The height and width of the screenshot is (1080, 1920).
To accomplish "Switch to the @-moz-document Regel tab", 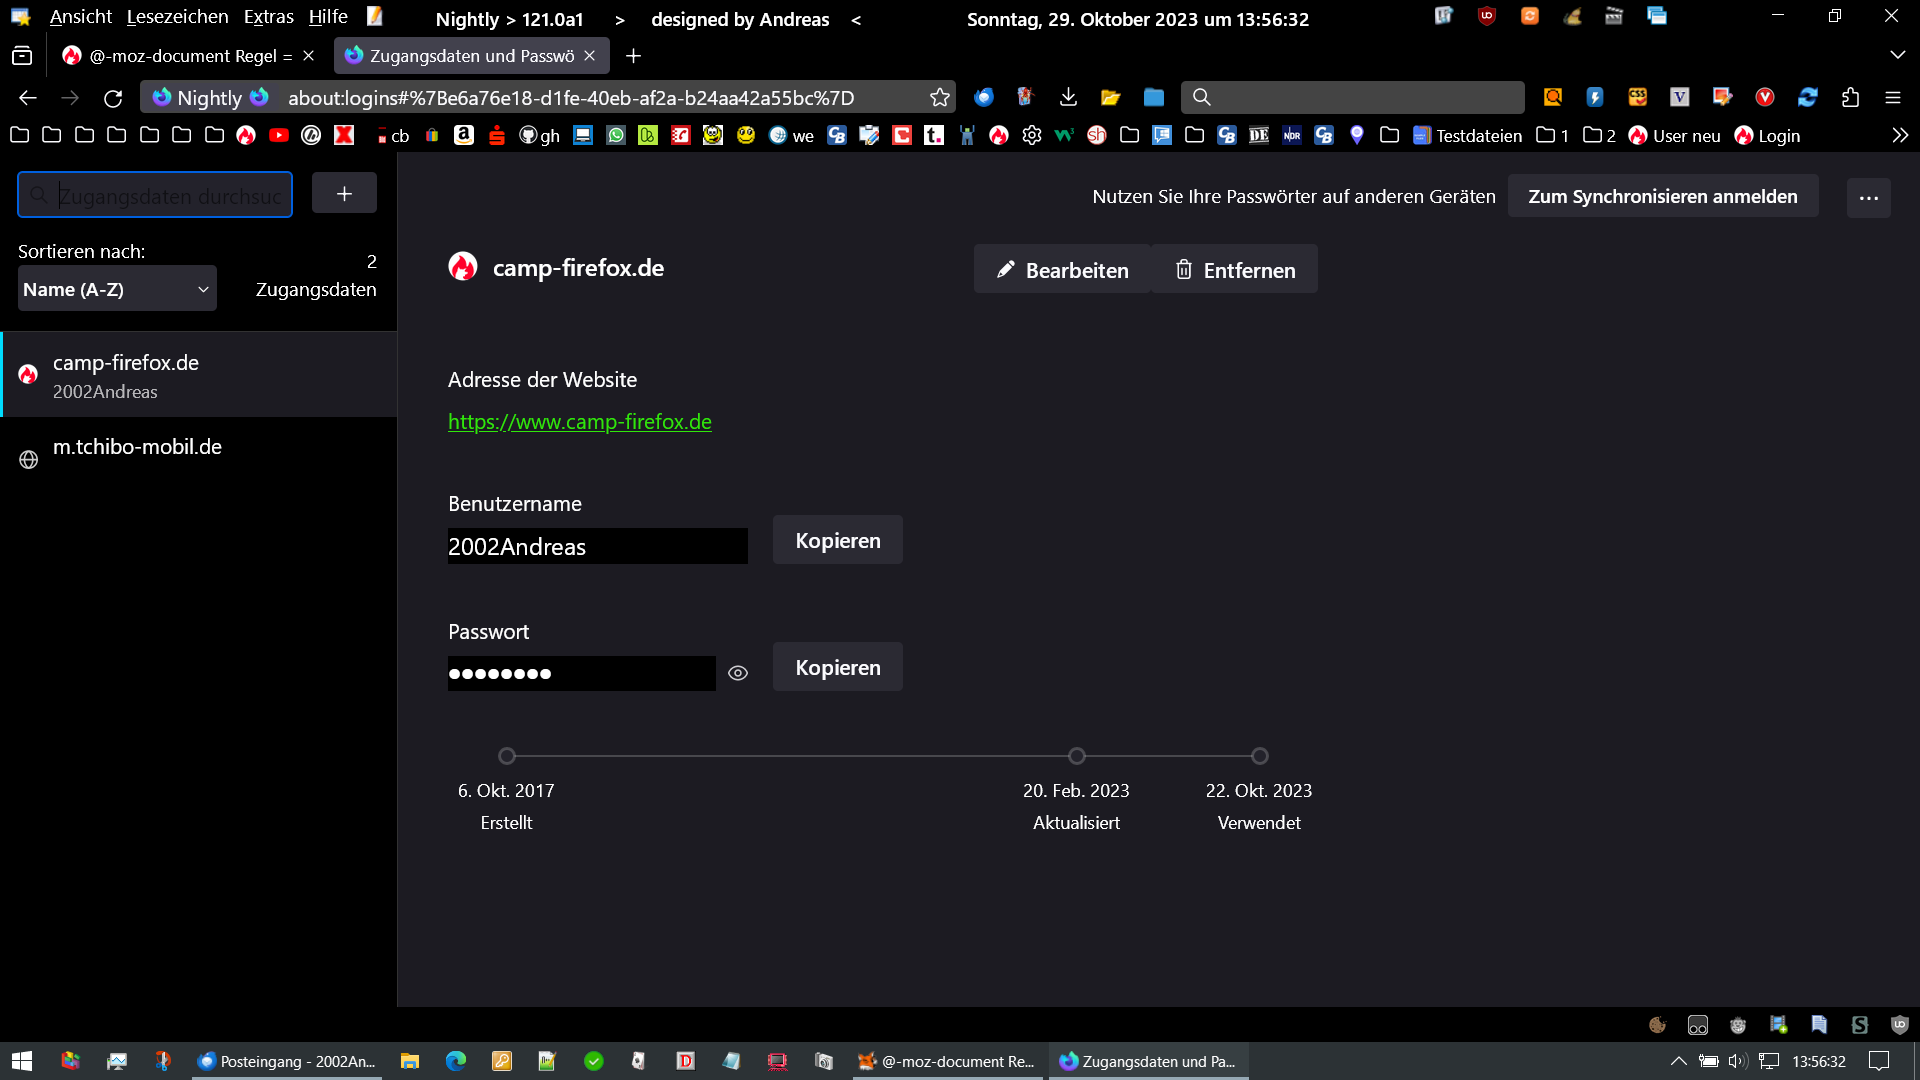I will tap(180, 56).
